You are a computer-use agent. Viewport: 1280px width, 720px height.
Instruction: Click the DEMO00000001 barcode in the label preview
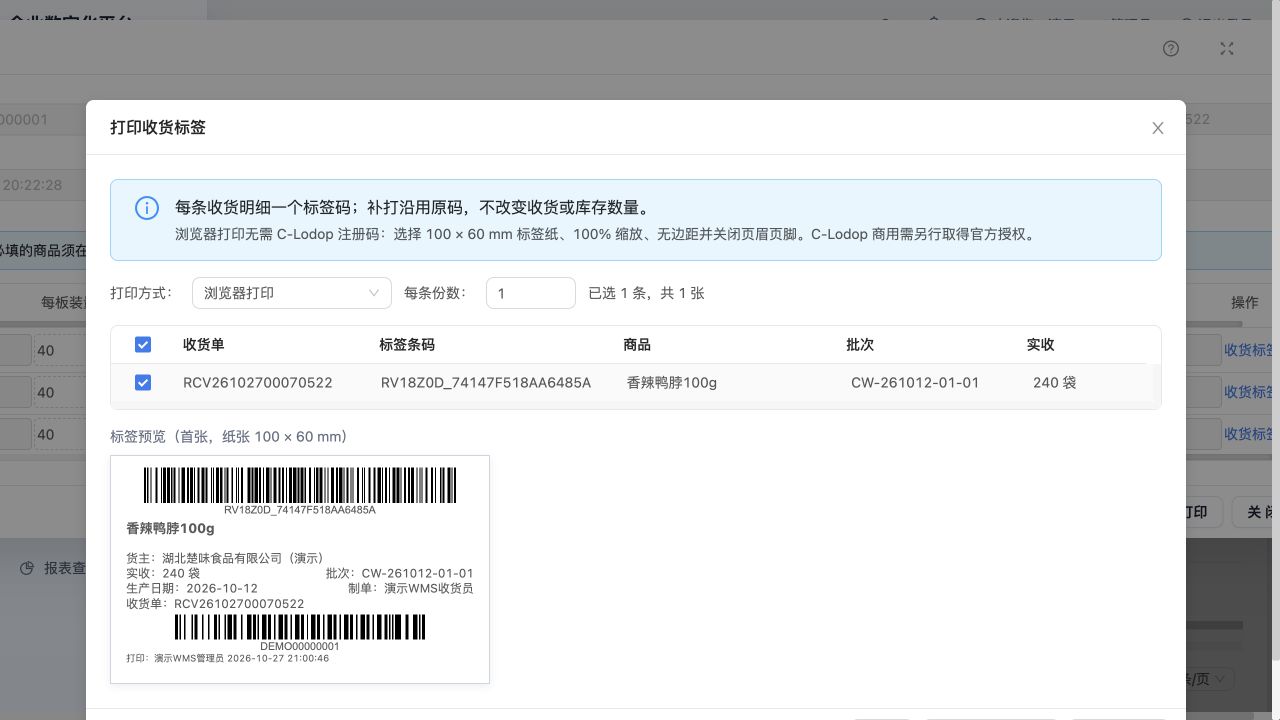300,627
